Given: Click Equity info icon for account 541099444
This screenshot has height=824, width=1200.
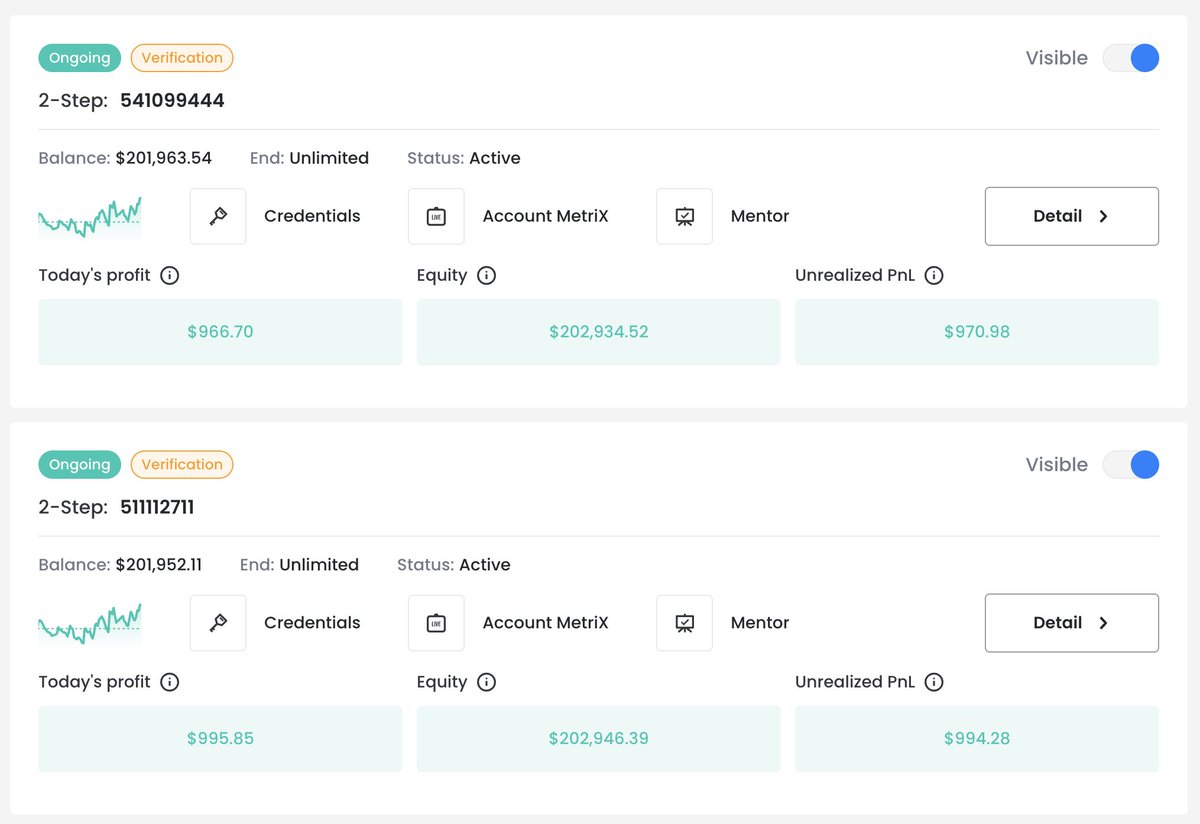Looking at the screenshot, I should tap(486, 275).
